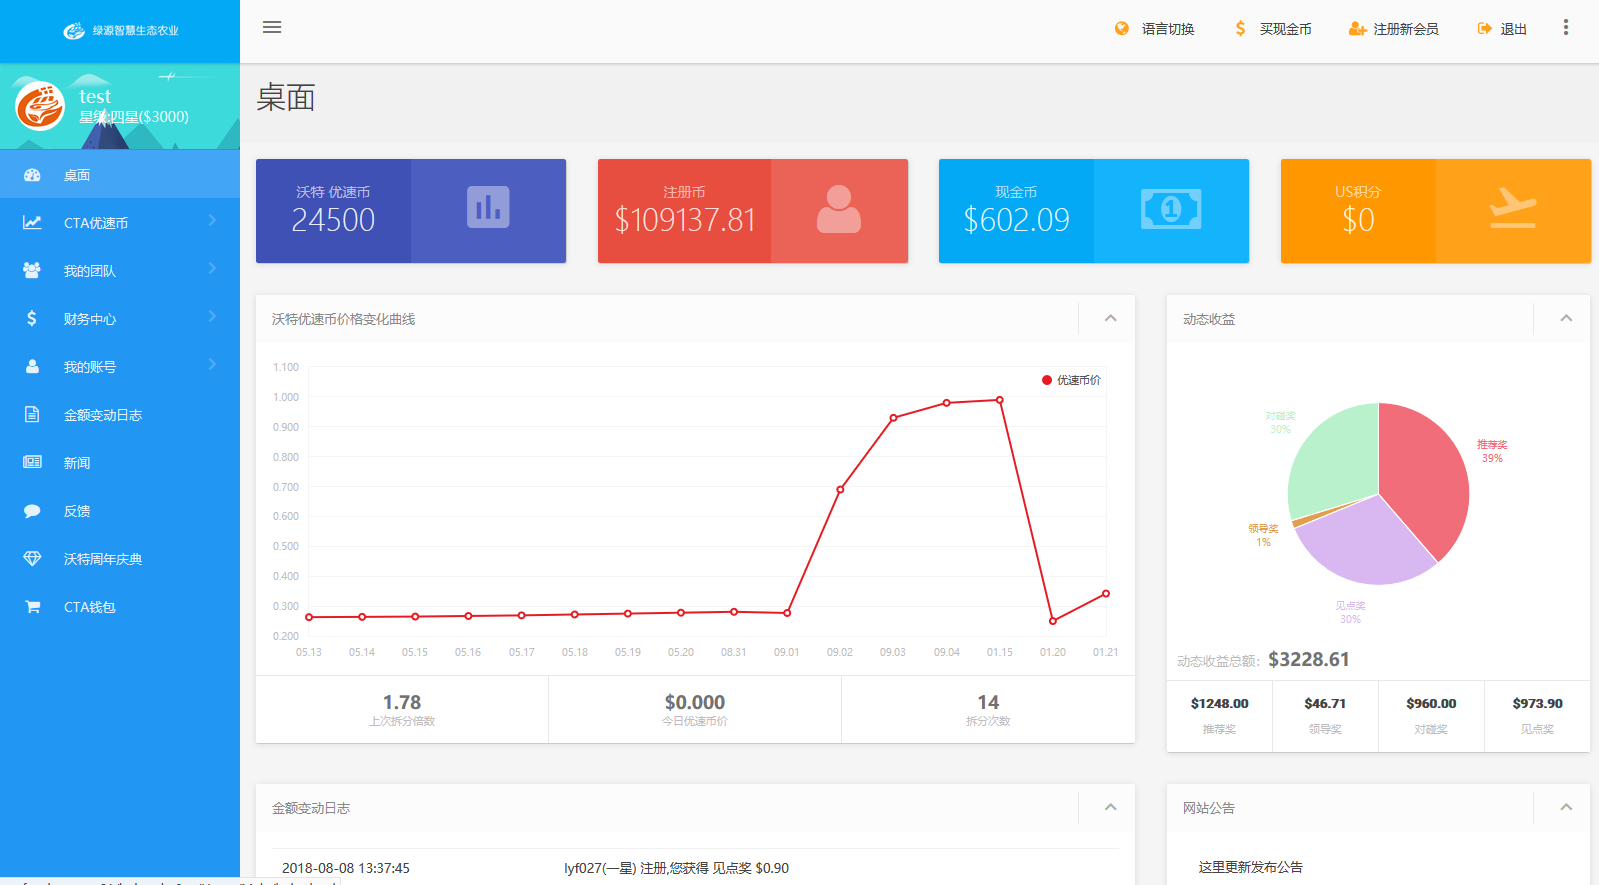Click the user icon on 注册币 card
The image size is (1599, 885).
tap(838, 210)
